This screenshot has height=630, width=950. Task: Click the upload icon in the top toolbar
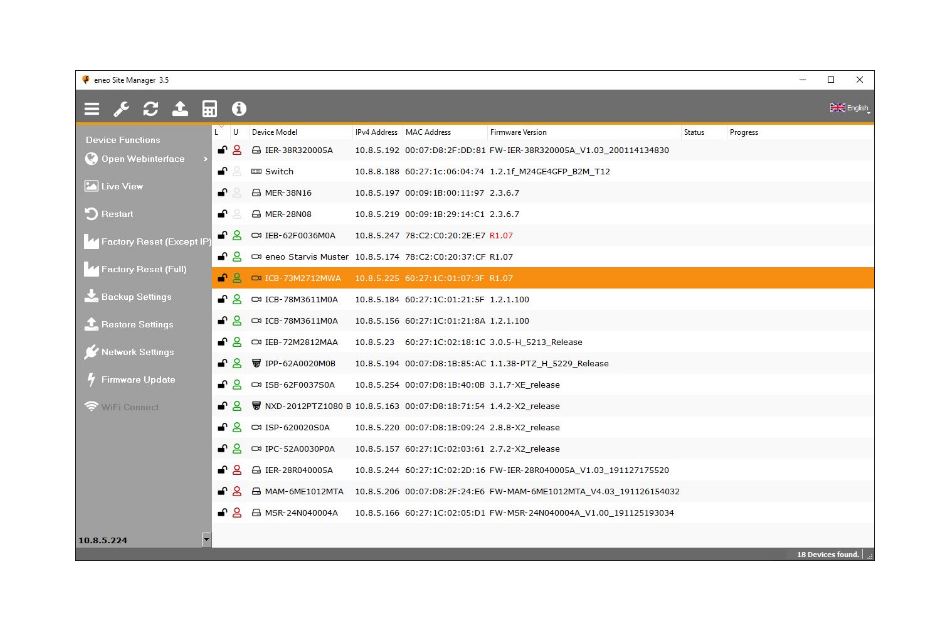[x=180, y=109]
